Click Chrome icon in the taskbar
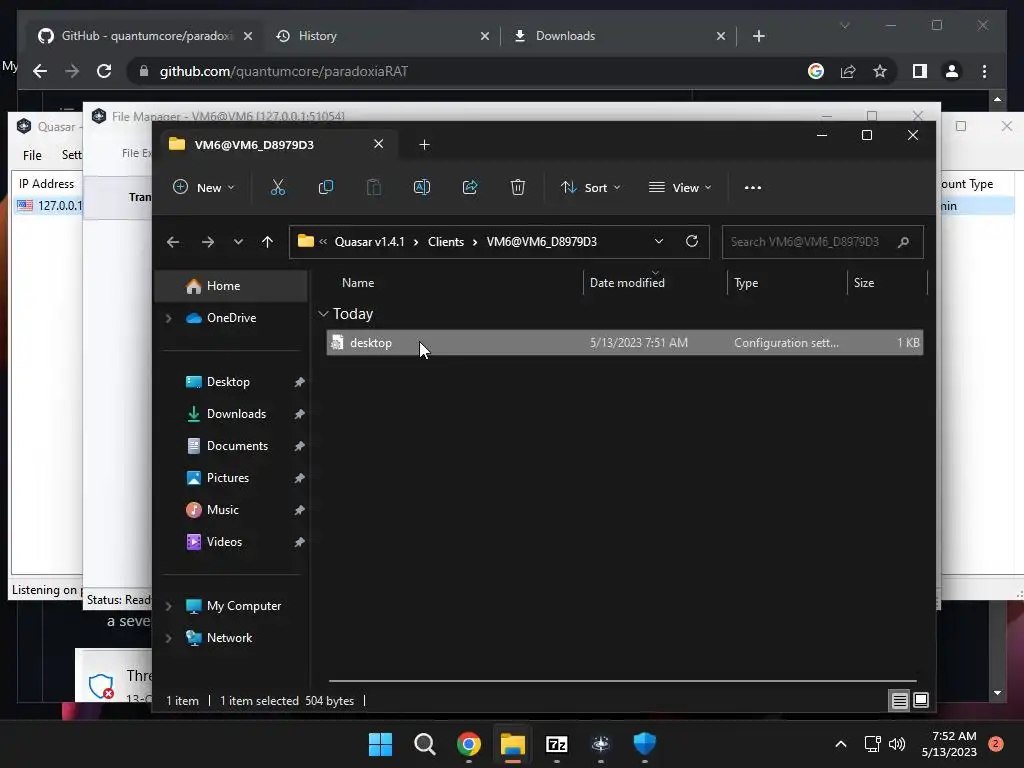Screen dimensions: 1024x768 click(468, 744)
